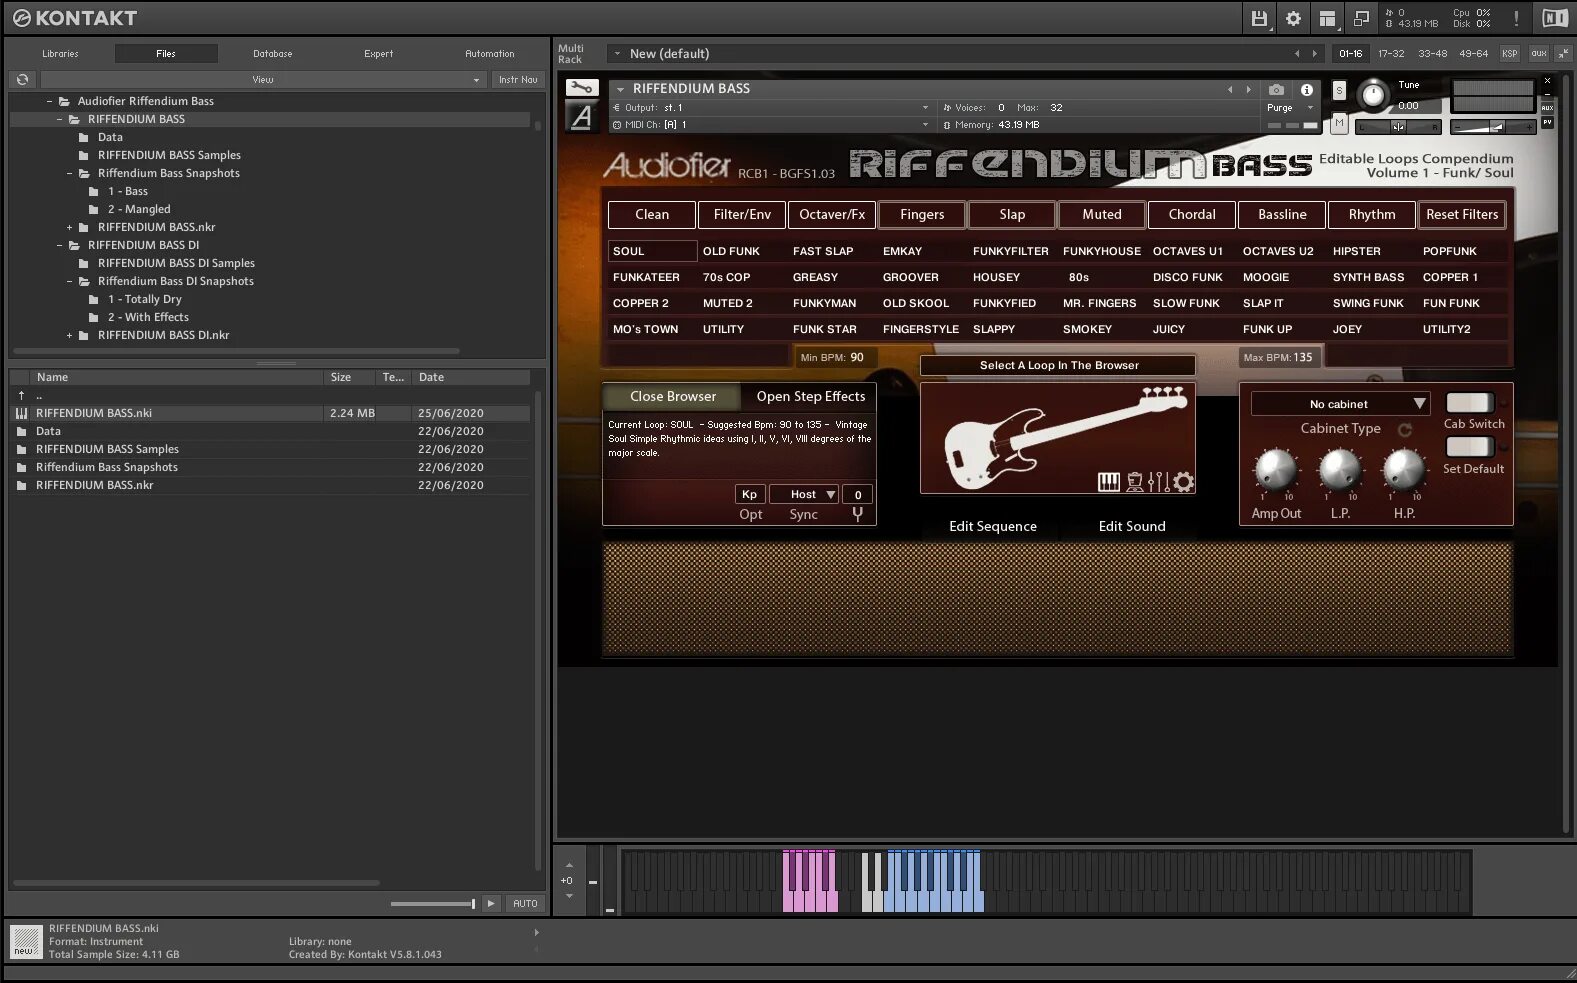Minimize rack view icon in header

point(1361,18)
